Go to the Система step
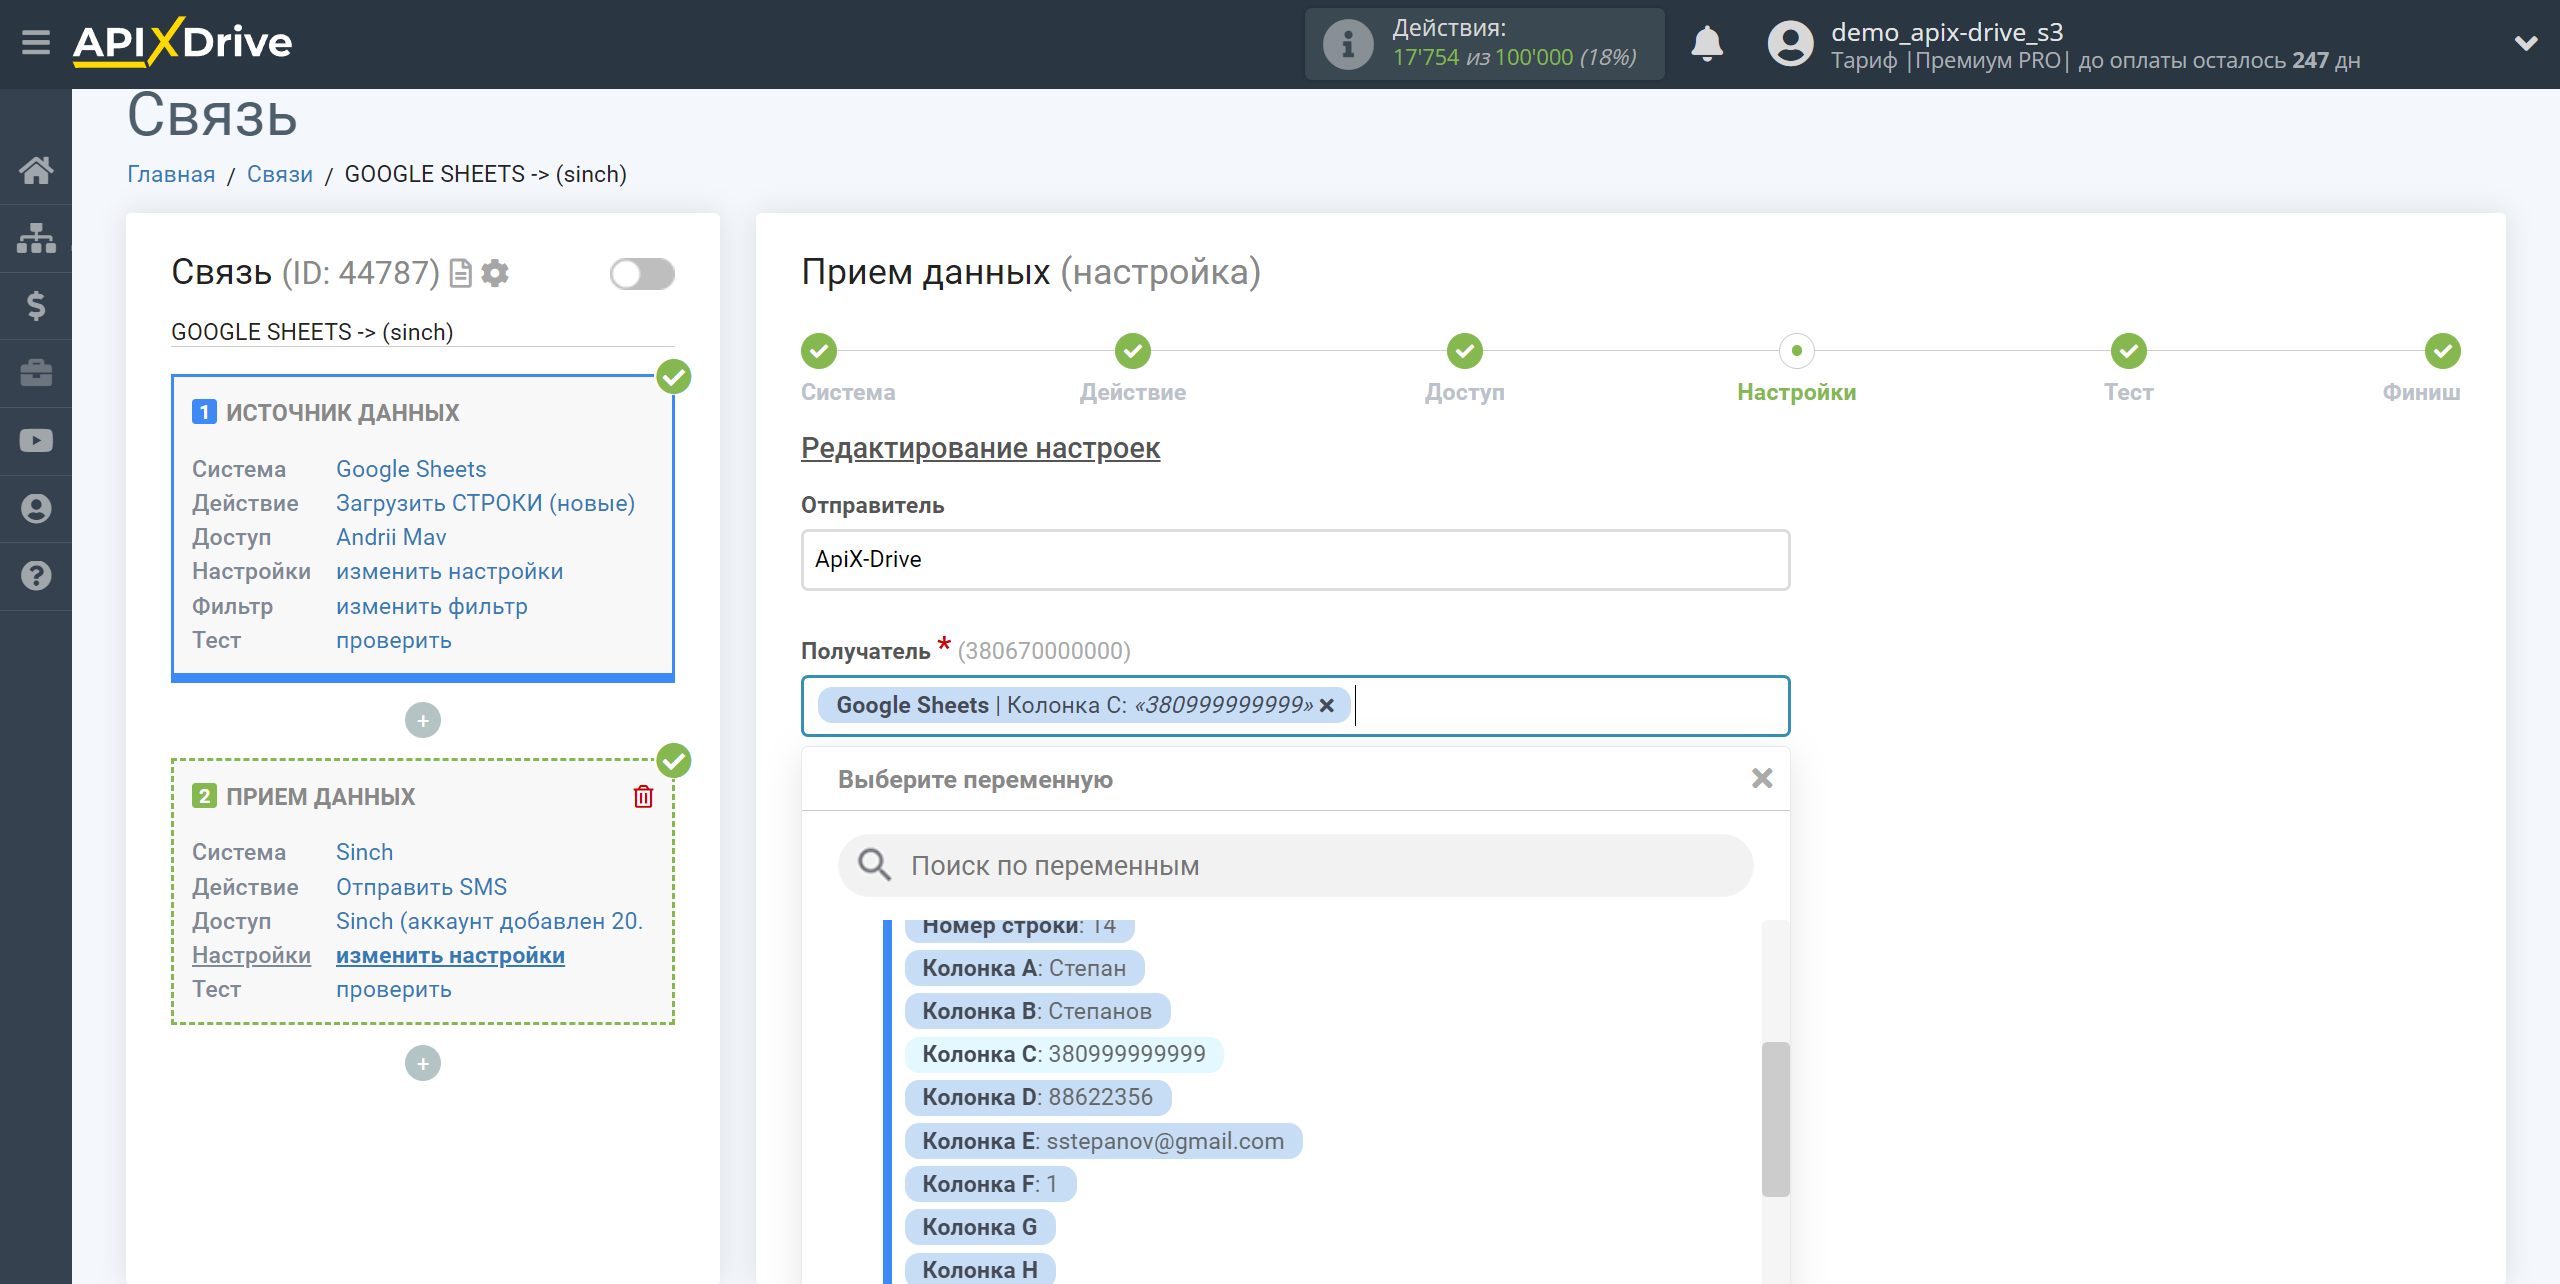 coord(819,351)
